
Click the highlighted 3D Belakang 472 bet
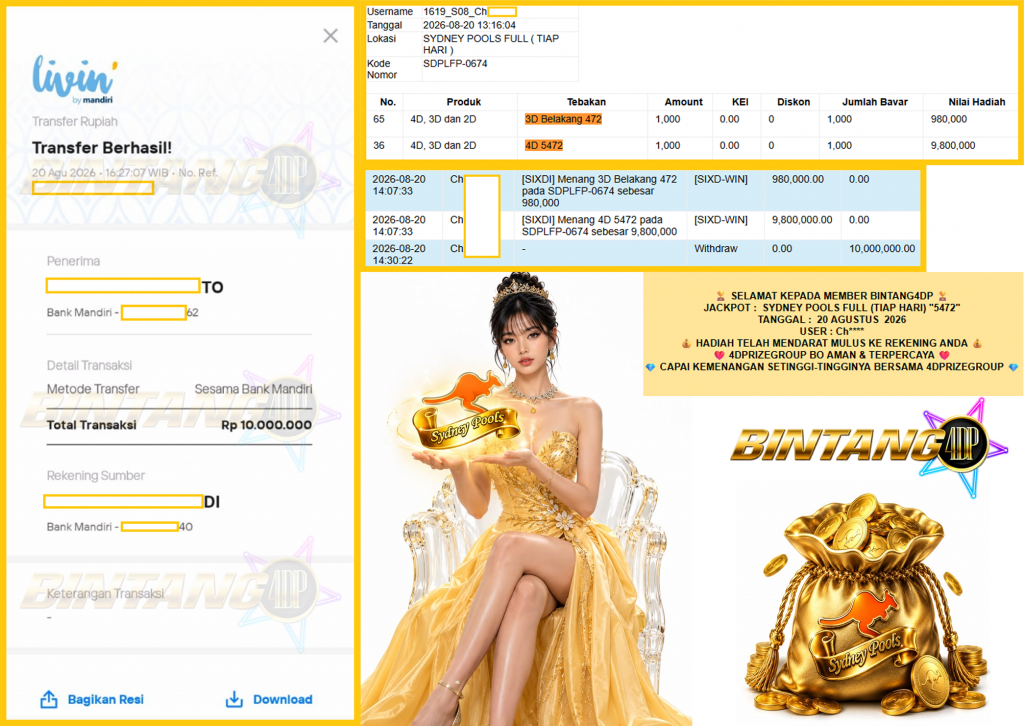click(x=564, y=119)
